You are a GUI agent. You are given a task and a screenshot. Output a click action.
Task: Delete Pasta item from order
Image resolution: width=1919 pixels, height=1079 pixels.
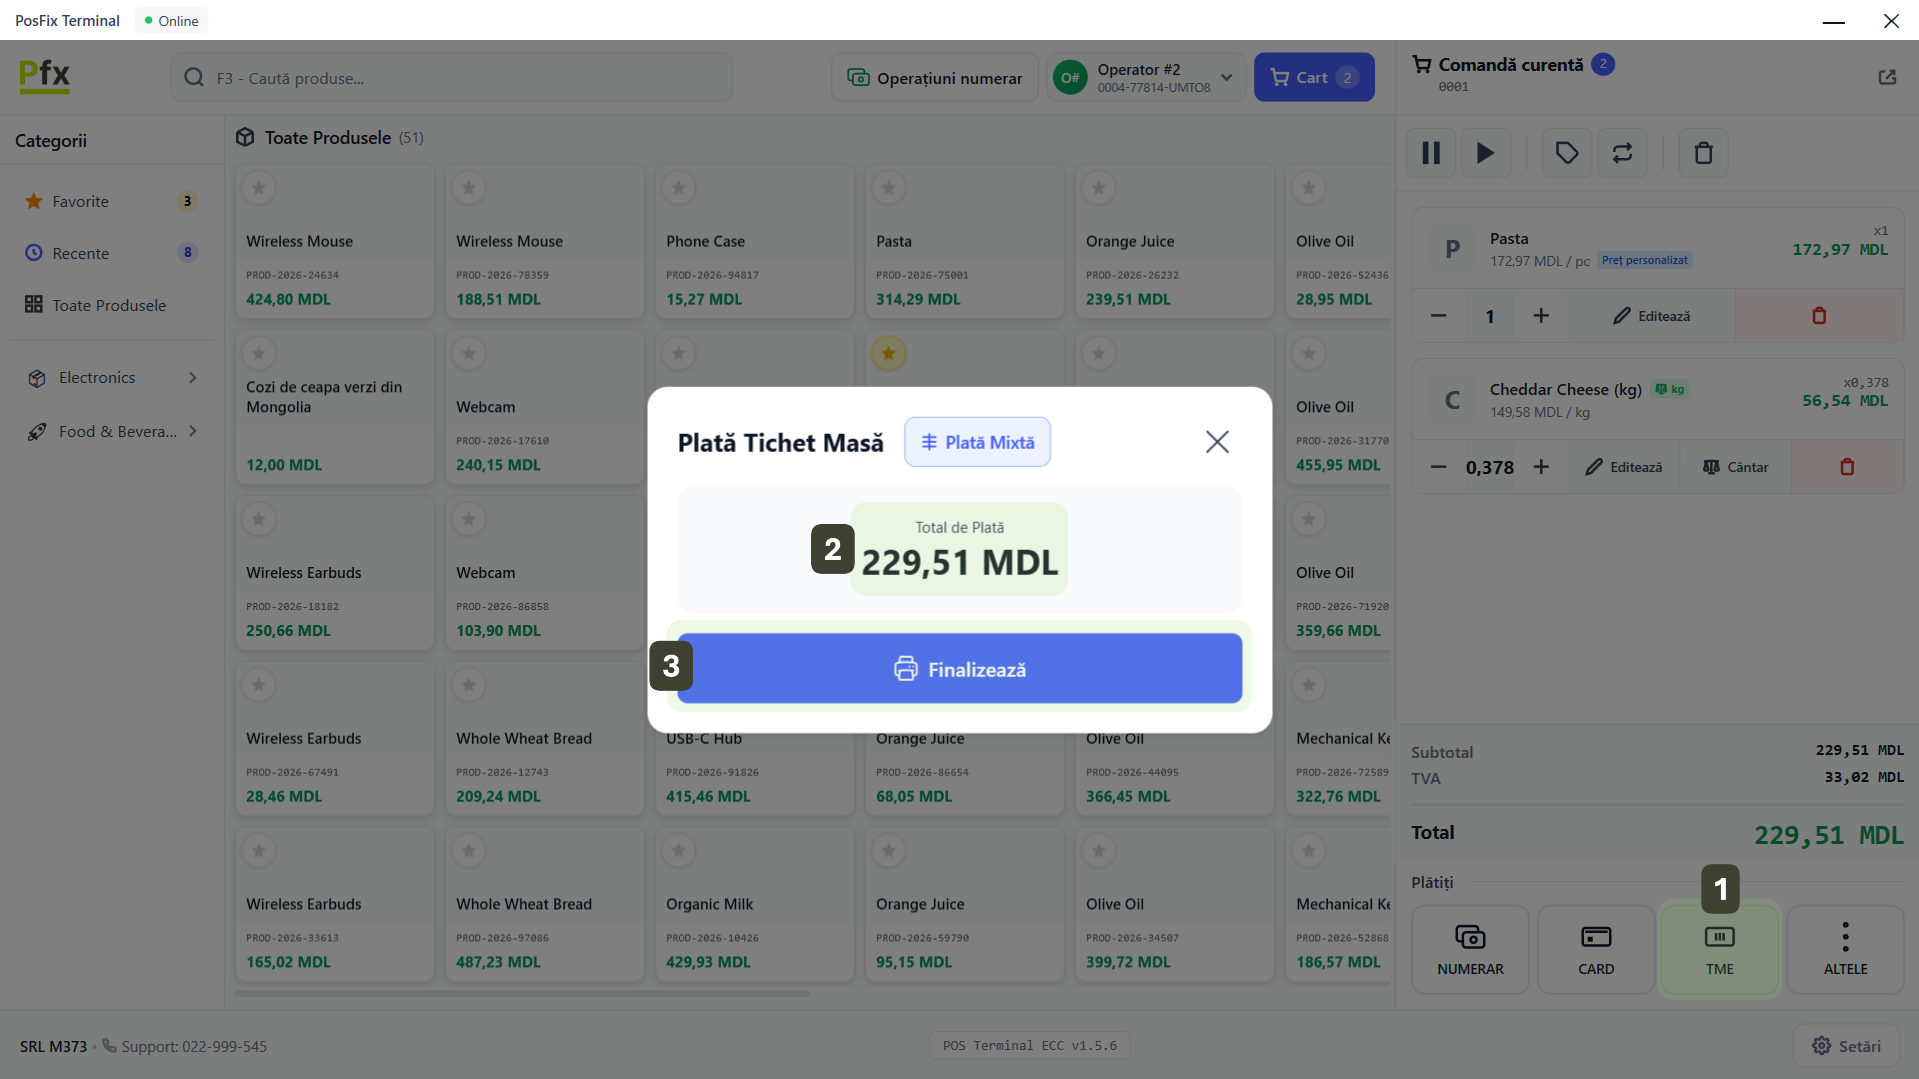click(1818, 316)
